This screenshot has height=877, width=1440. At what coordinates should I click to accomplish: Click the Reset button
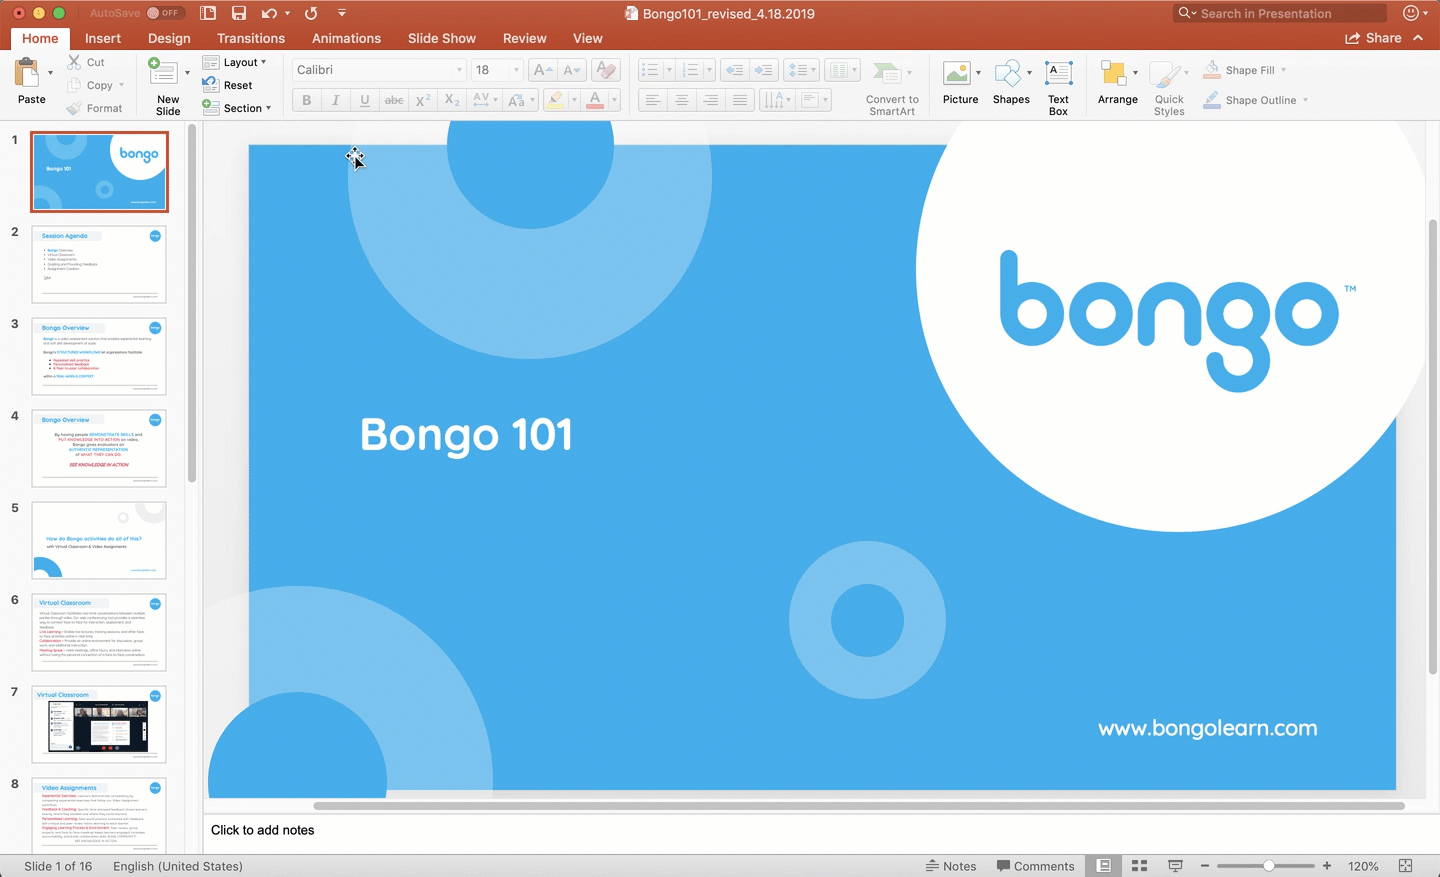pyautogui.click(x=228, y=85)
